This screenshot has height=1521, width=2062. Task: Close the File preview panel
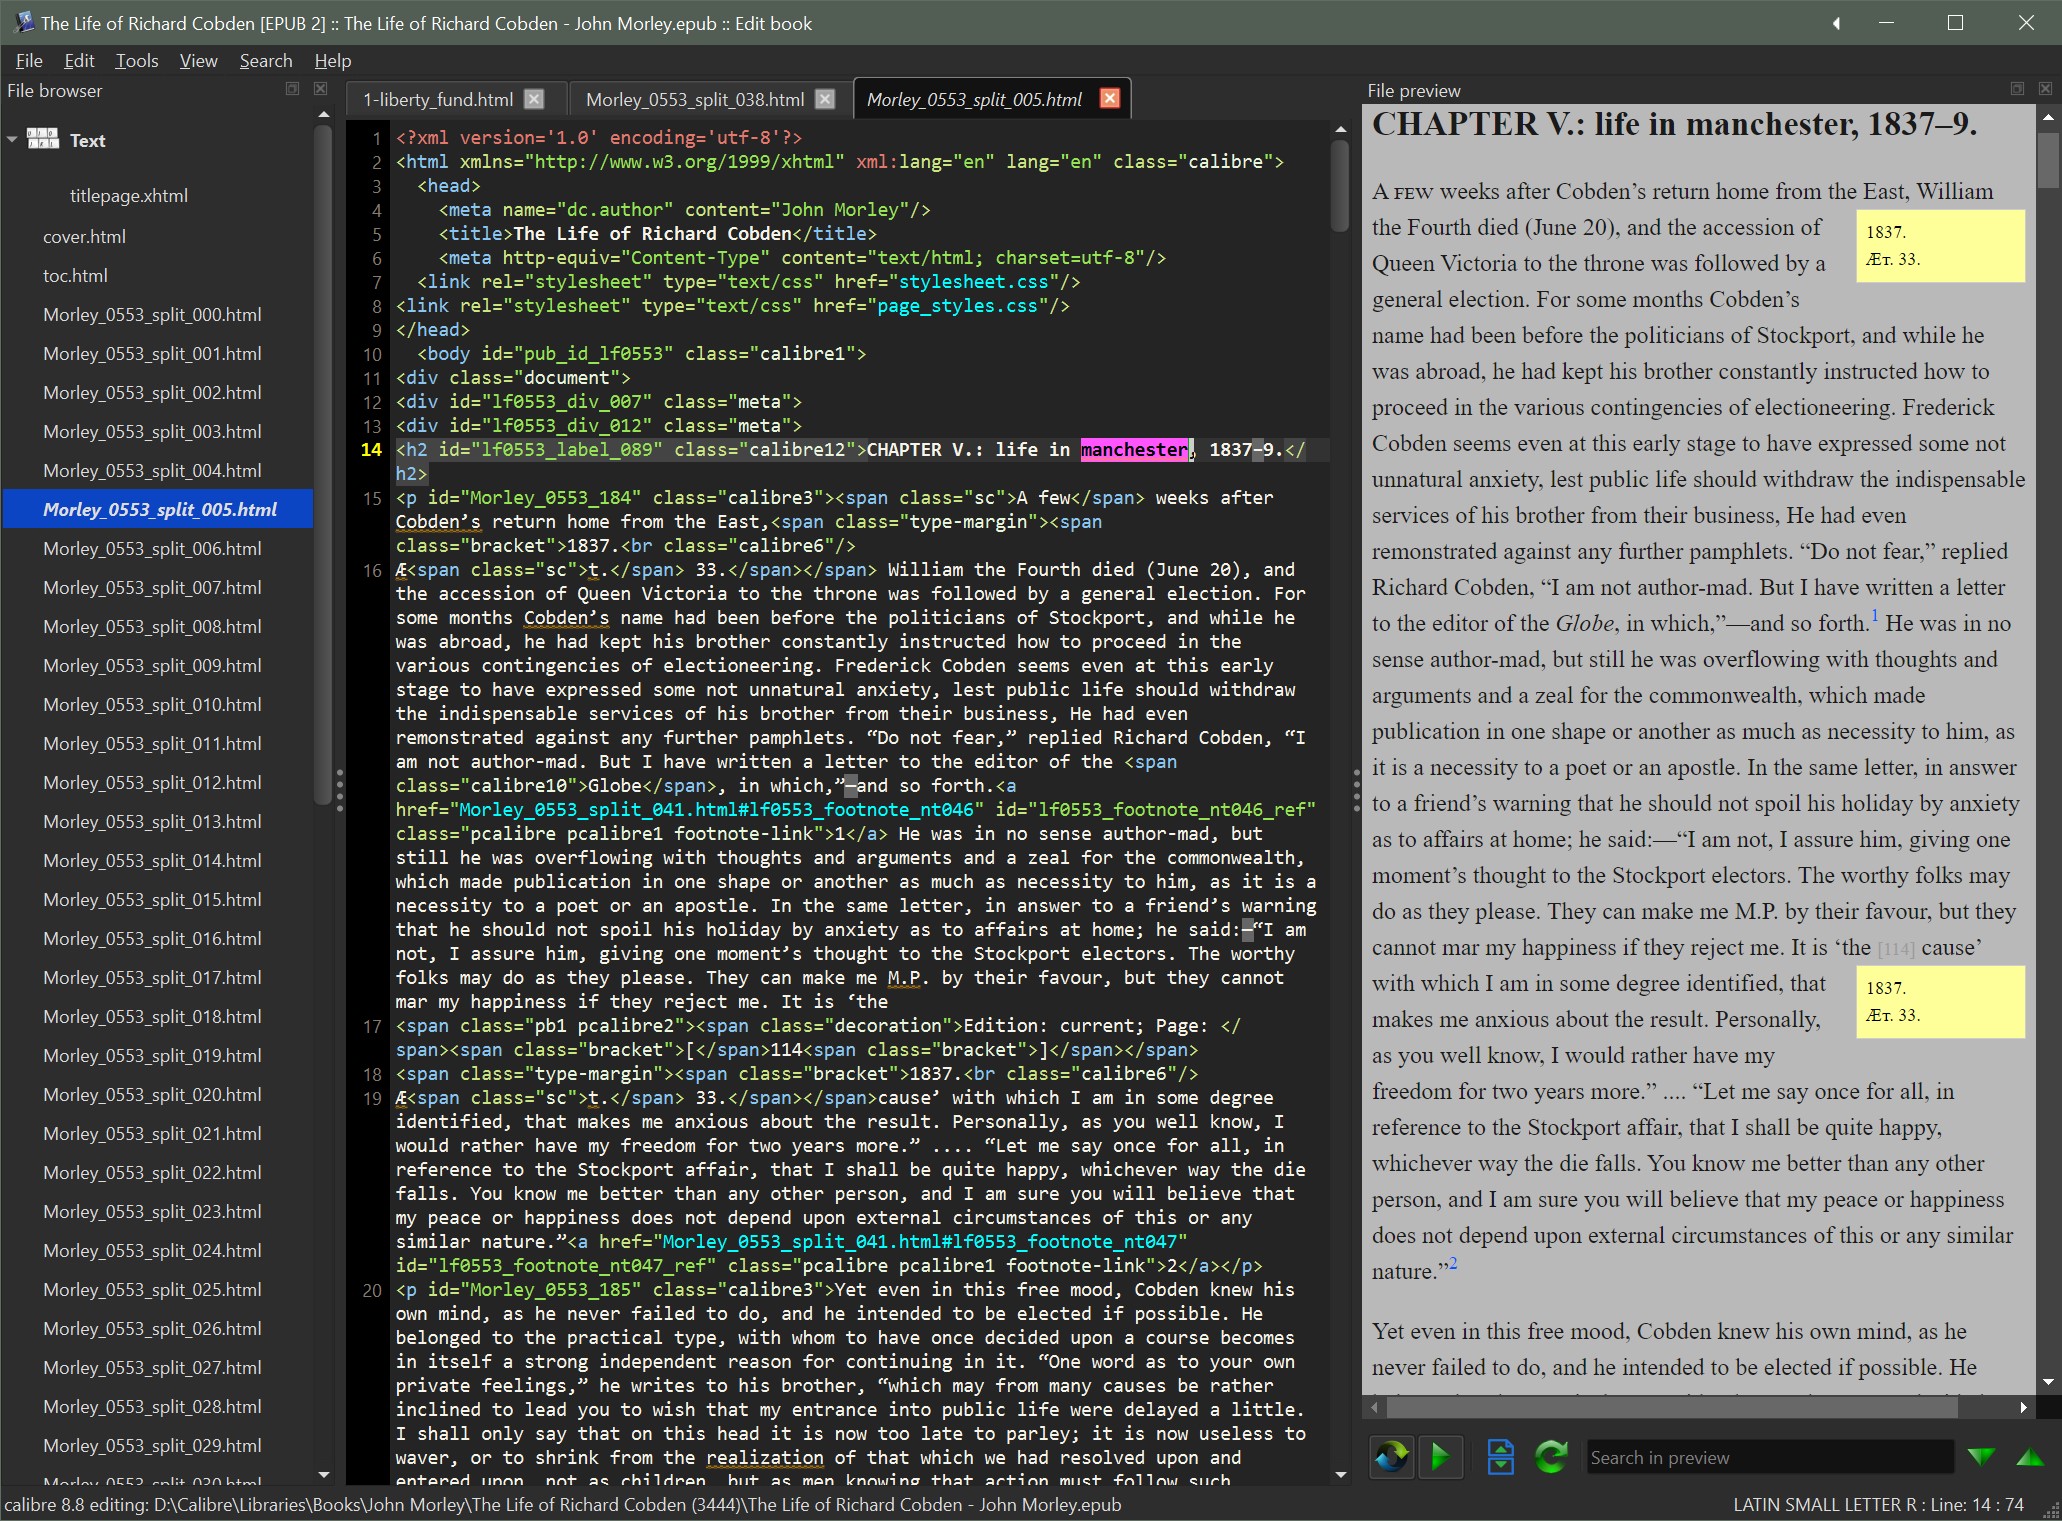[2045, 89]
